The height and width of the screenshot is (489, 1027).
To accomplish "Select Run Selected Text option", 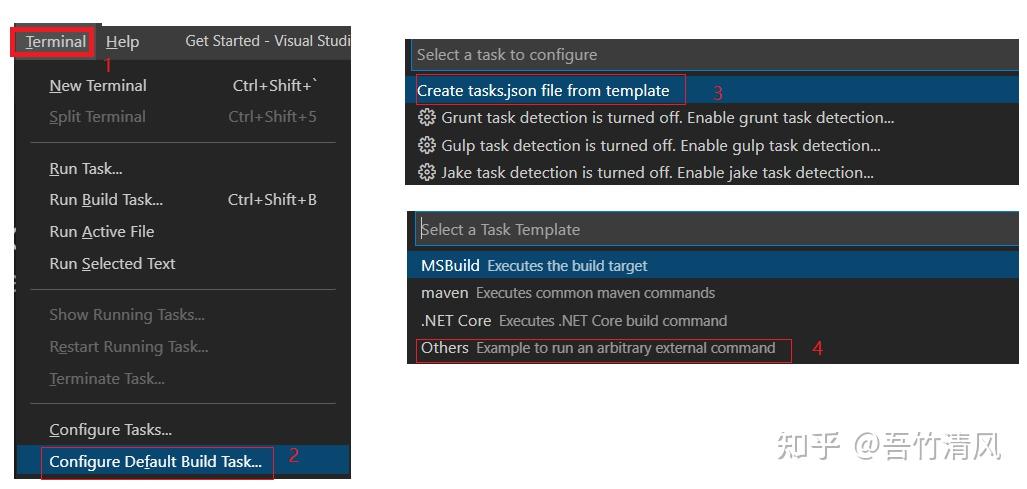I will tap(183, 264).
